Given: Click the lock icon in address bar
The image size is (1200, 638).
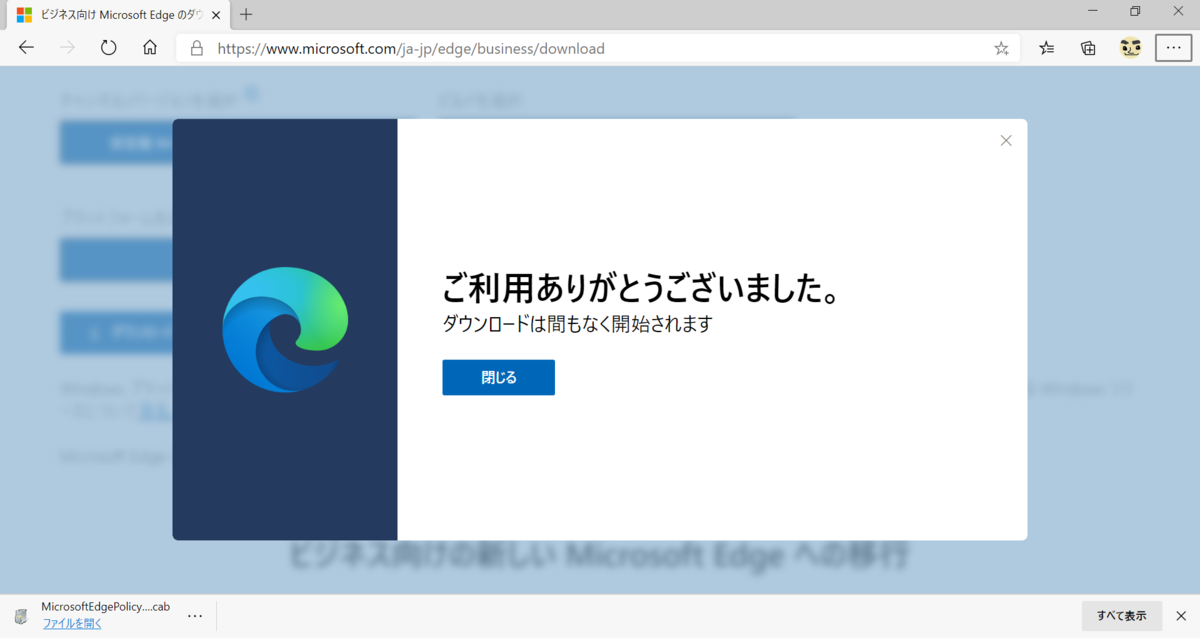Looking at the screenshot, I should click(197, 48).
